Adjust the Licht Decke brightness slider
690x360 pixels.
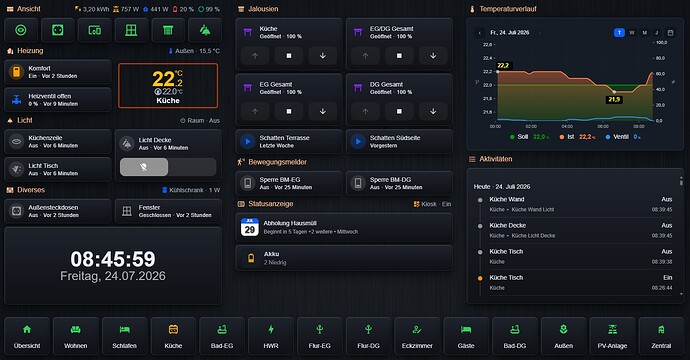168,167
